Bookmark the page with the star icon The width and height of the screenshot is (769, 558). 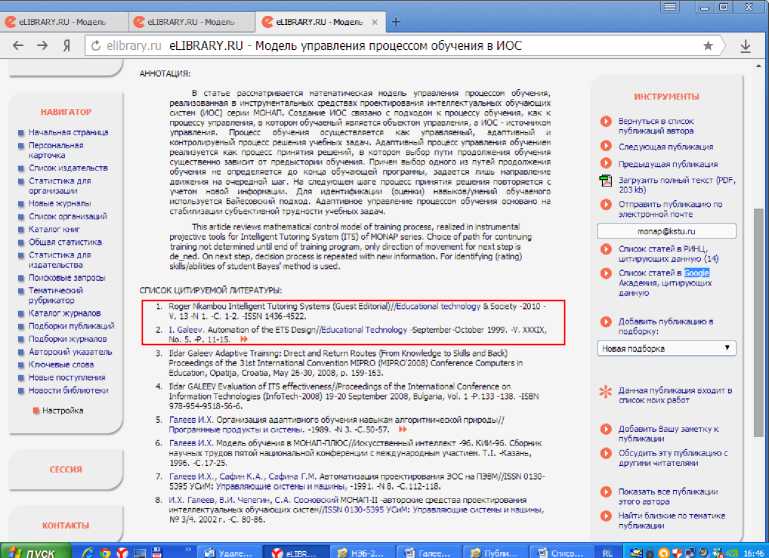[x=708, y=46]
